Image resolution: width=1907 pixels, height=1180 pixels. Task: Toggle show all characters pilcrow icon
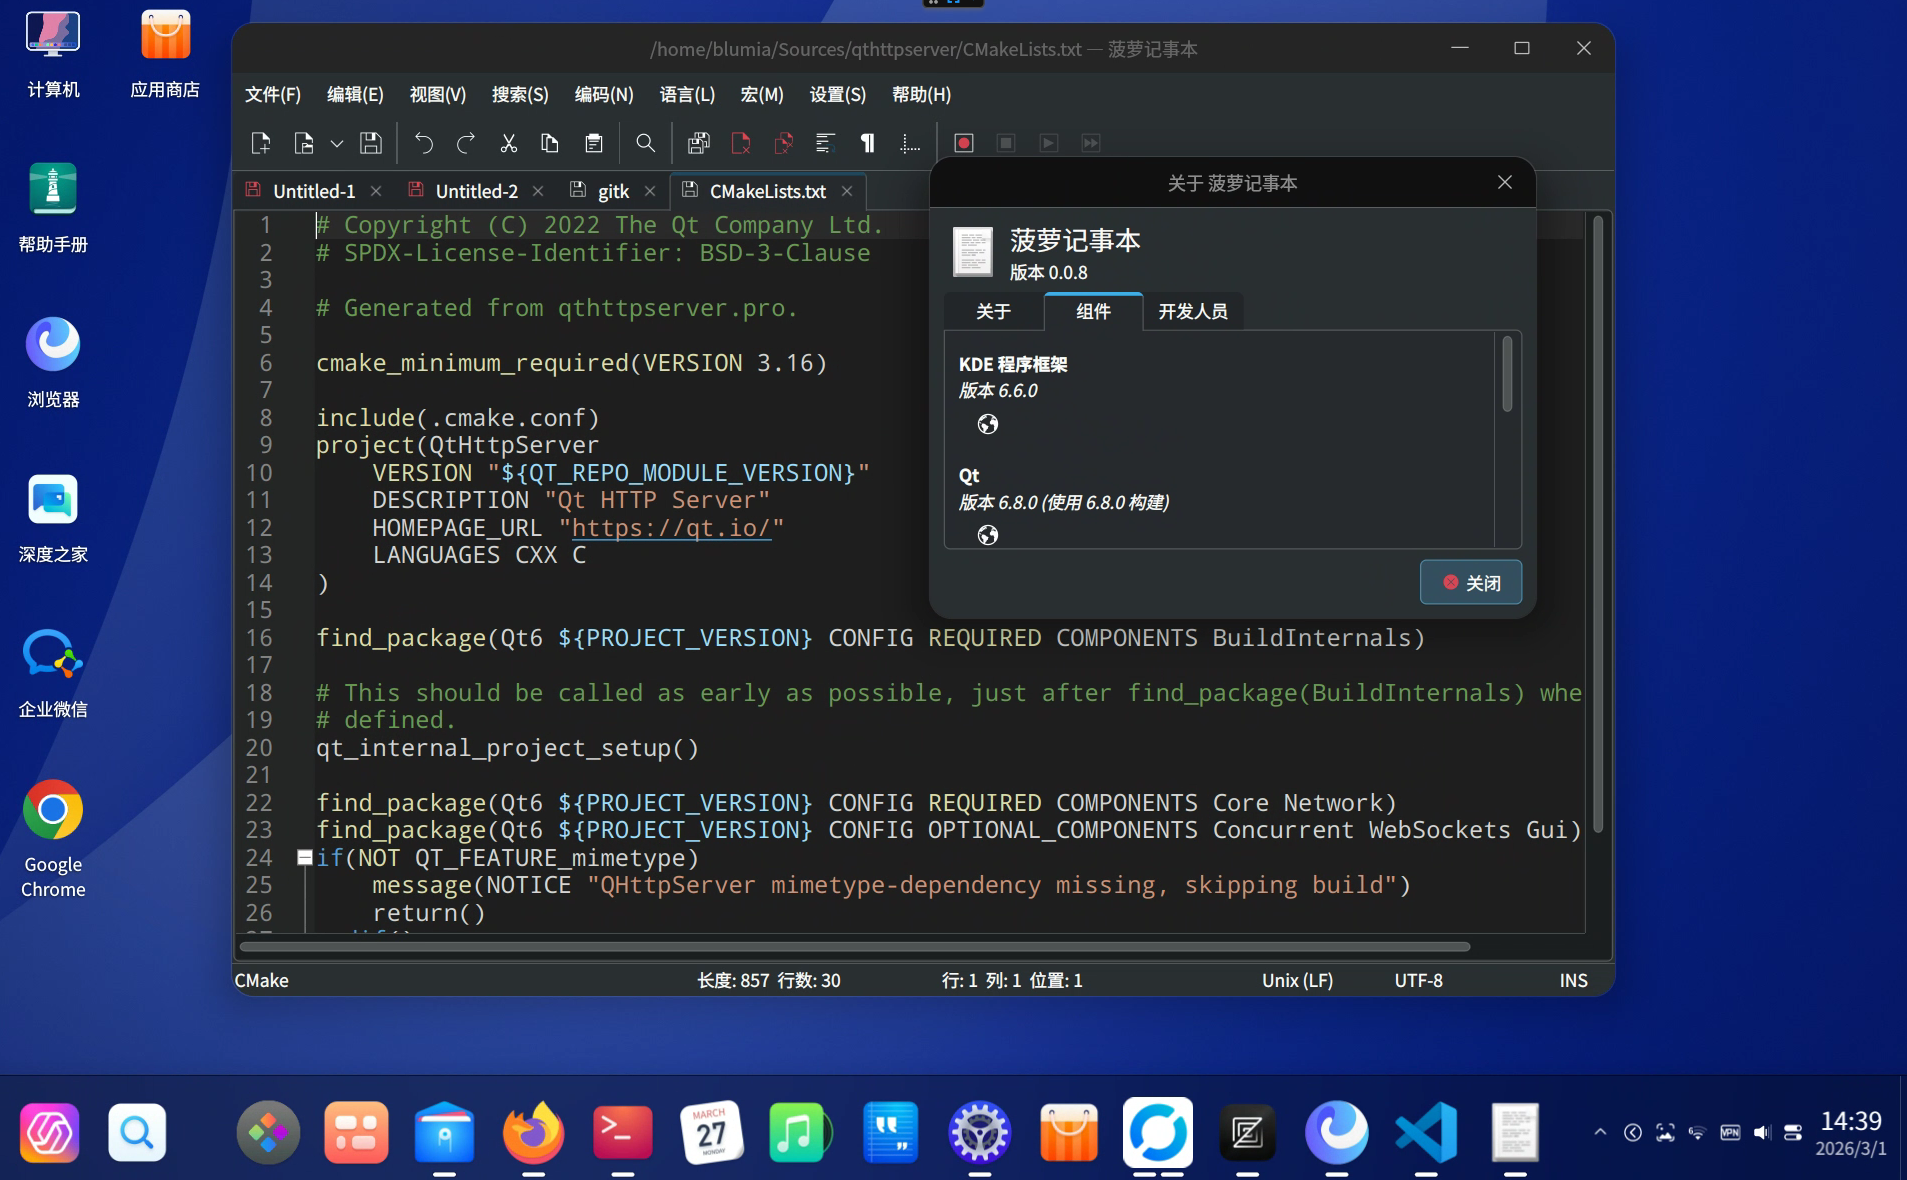[x=867, y=143]
